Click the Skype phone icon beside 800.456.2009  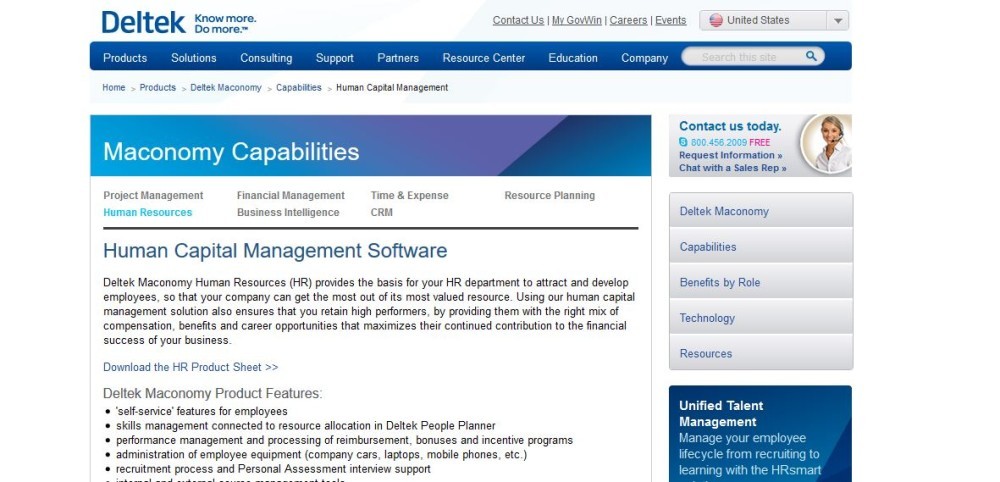tap(683, 143)
